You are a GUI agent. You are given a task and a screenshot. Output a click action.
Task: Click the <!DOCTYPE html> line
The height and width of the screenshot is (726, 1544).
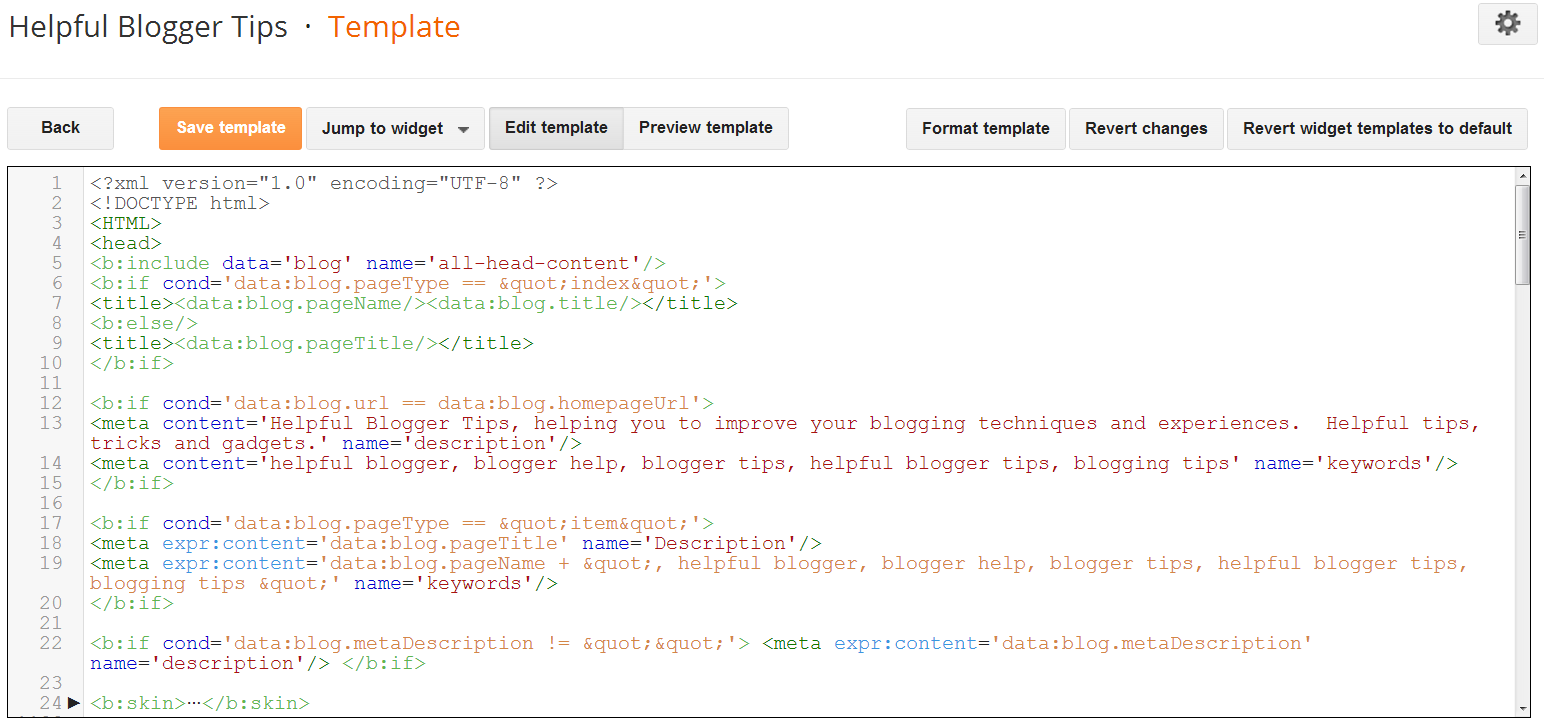(x=180, y=203)
